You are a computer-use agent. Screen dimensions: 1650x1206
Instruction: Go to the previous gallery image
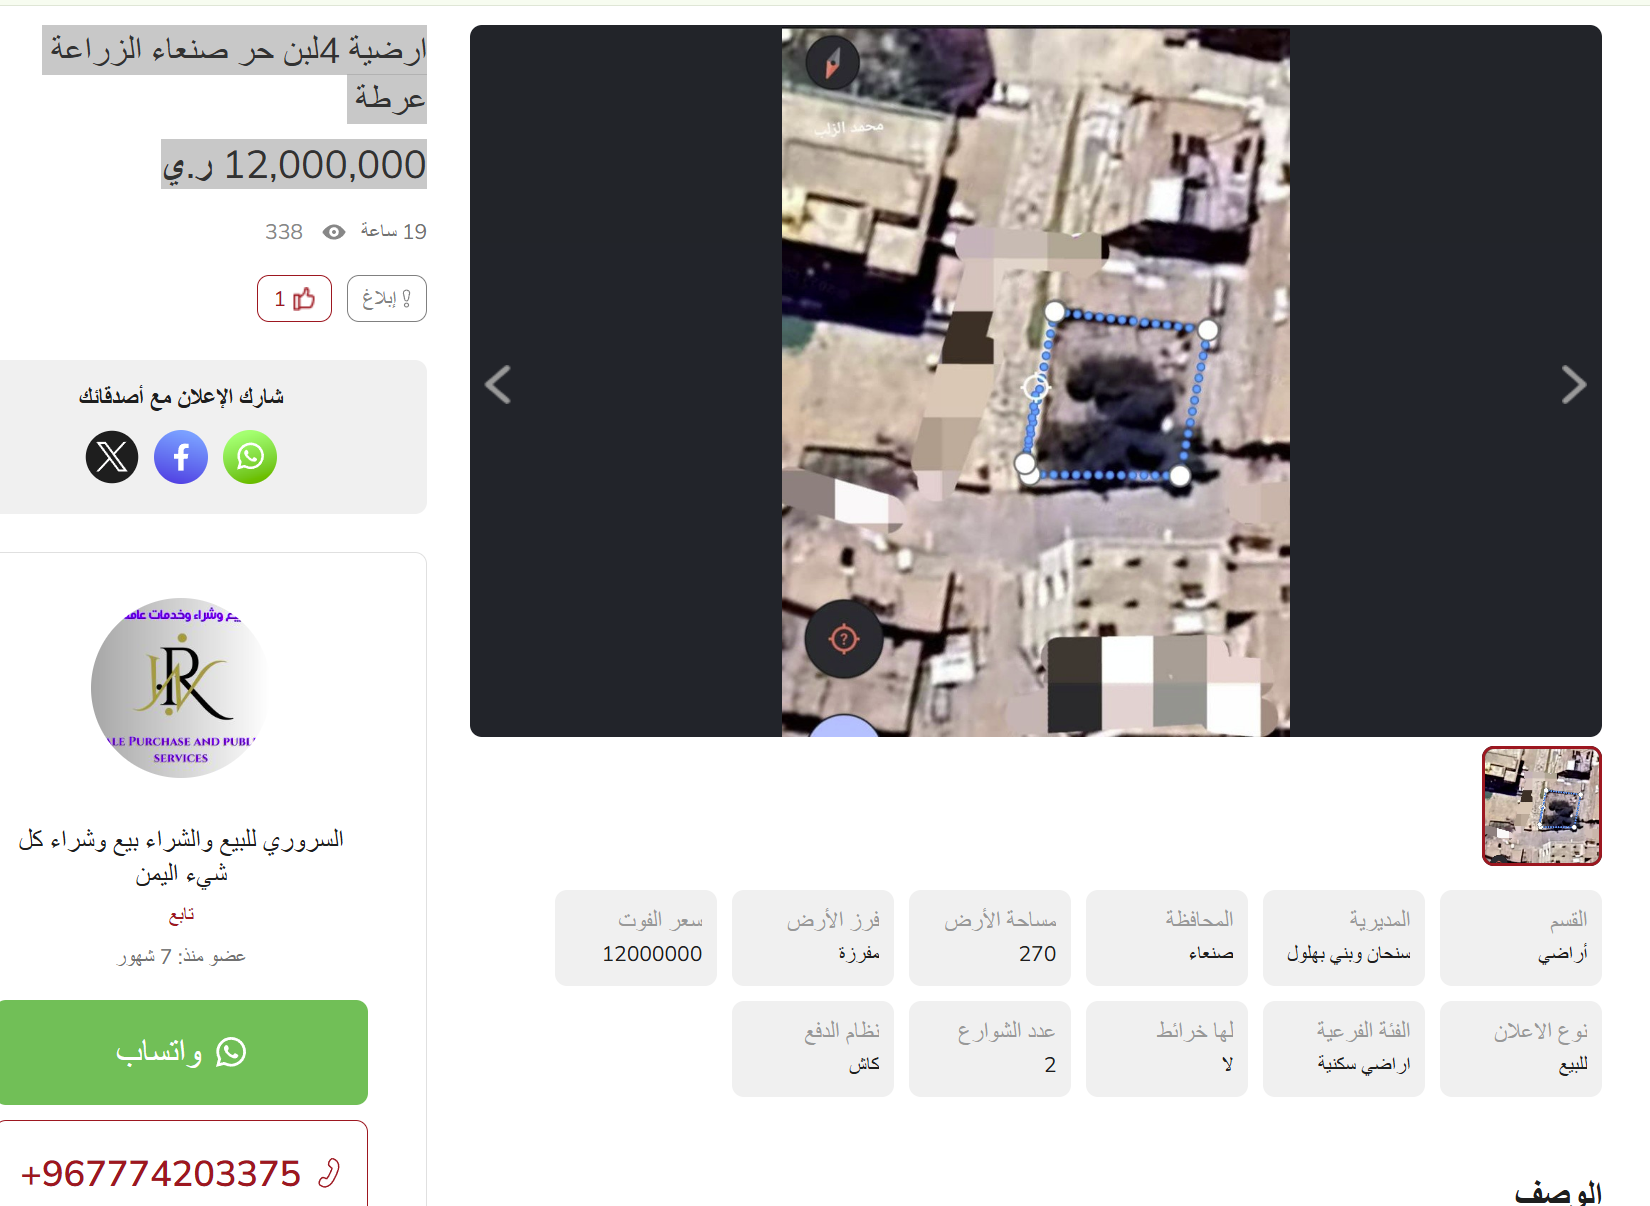pyautogui.click(x=498, y=384)
